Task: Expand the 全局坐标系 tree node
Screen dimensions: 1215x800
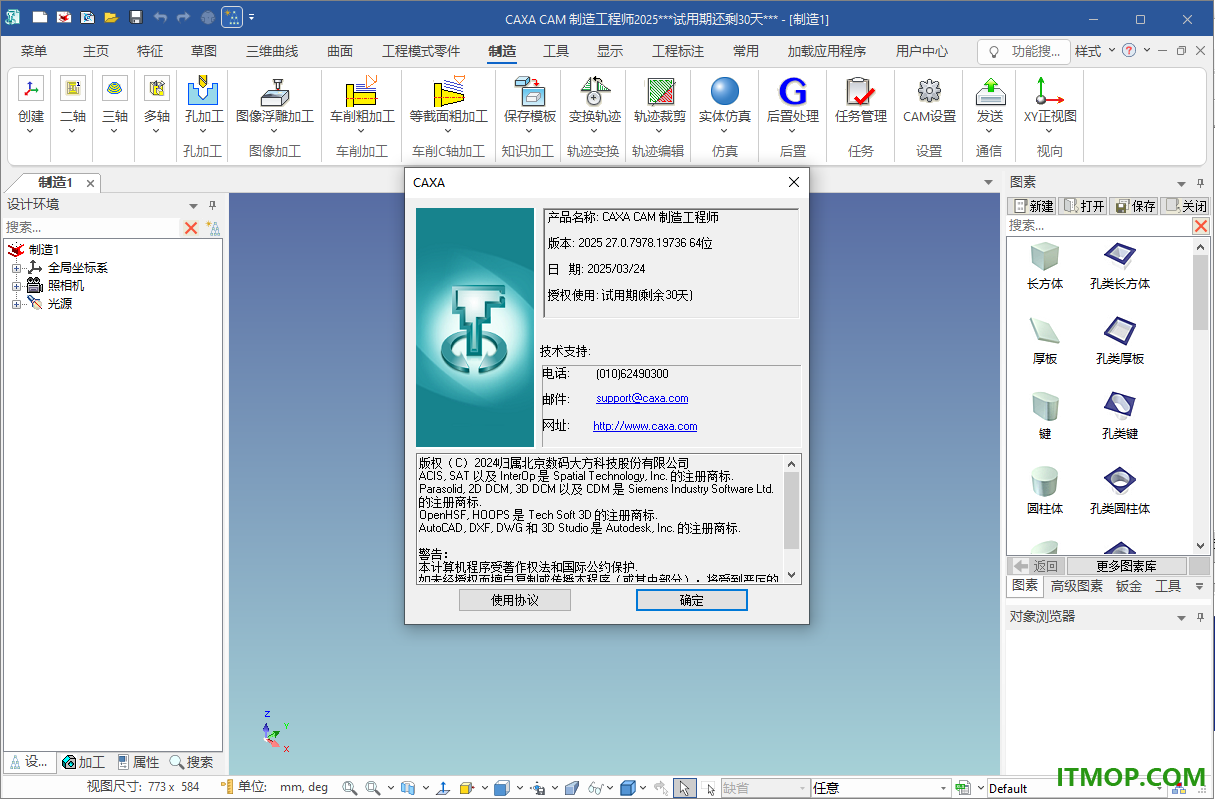Action: 16,268
